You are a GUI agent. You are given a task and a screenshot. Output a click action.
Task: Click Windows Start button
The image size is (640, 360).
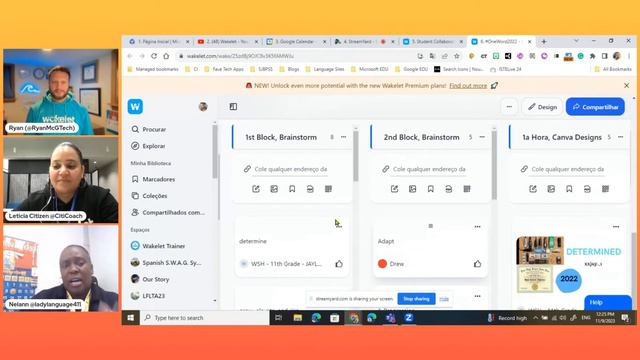pos(131,318)
